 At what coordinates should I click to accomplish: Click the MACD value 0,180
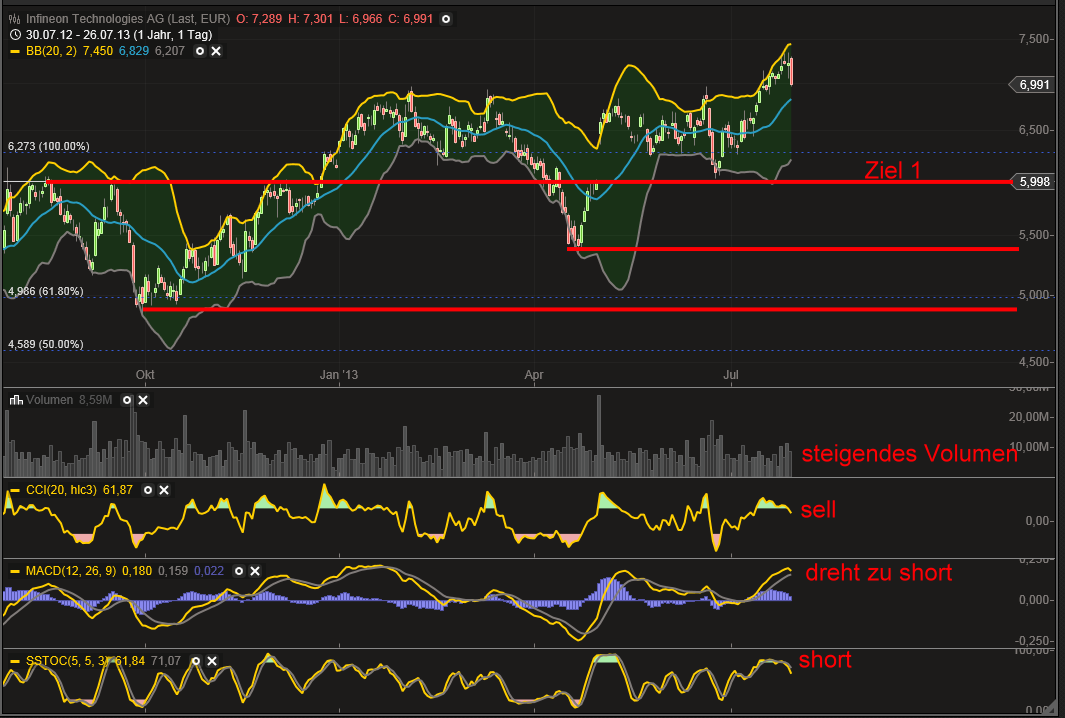point(137,571)
